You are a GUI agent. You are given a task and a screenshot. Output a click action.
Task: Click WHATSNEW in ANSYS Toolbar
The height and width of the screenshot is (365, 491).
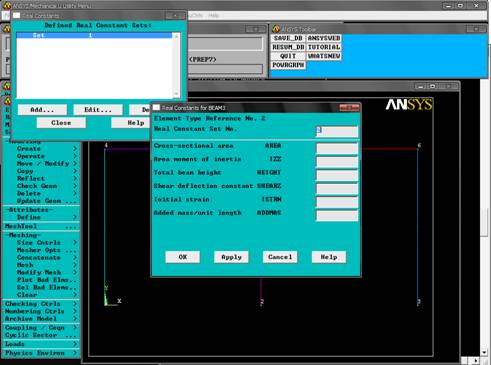(324, 56)
